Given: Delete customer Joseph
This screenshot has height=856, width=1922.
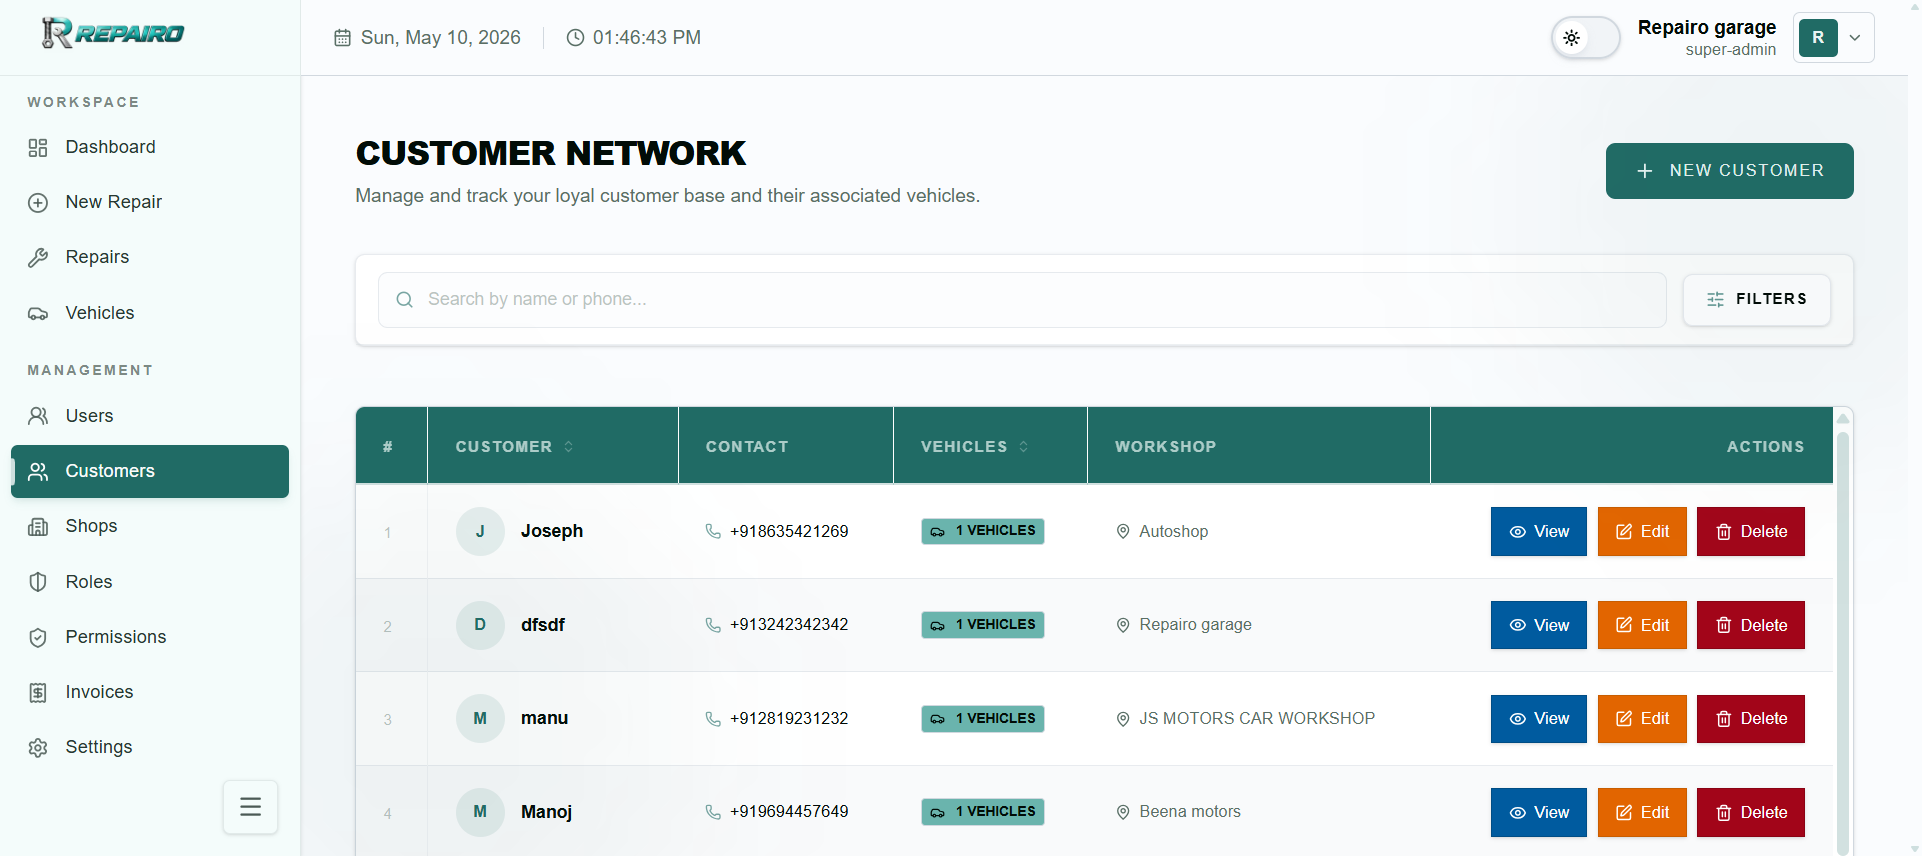Looking at the screenshot, I should (1750, 532).
